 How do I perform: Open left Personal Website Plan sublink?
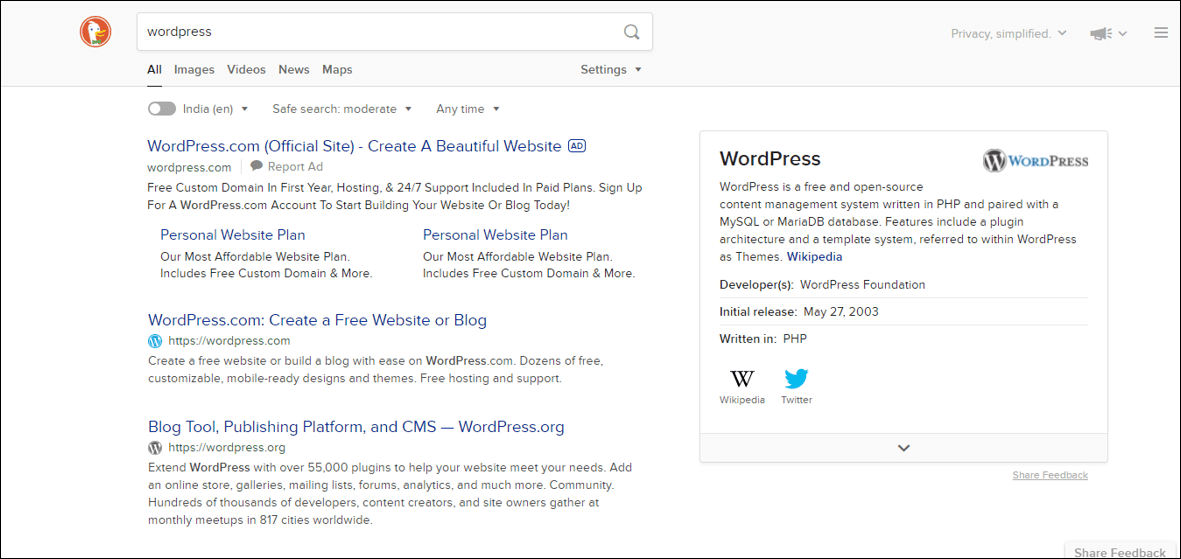[233, 235]
